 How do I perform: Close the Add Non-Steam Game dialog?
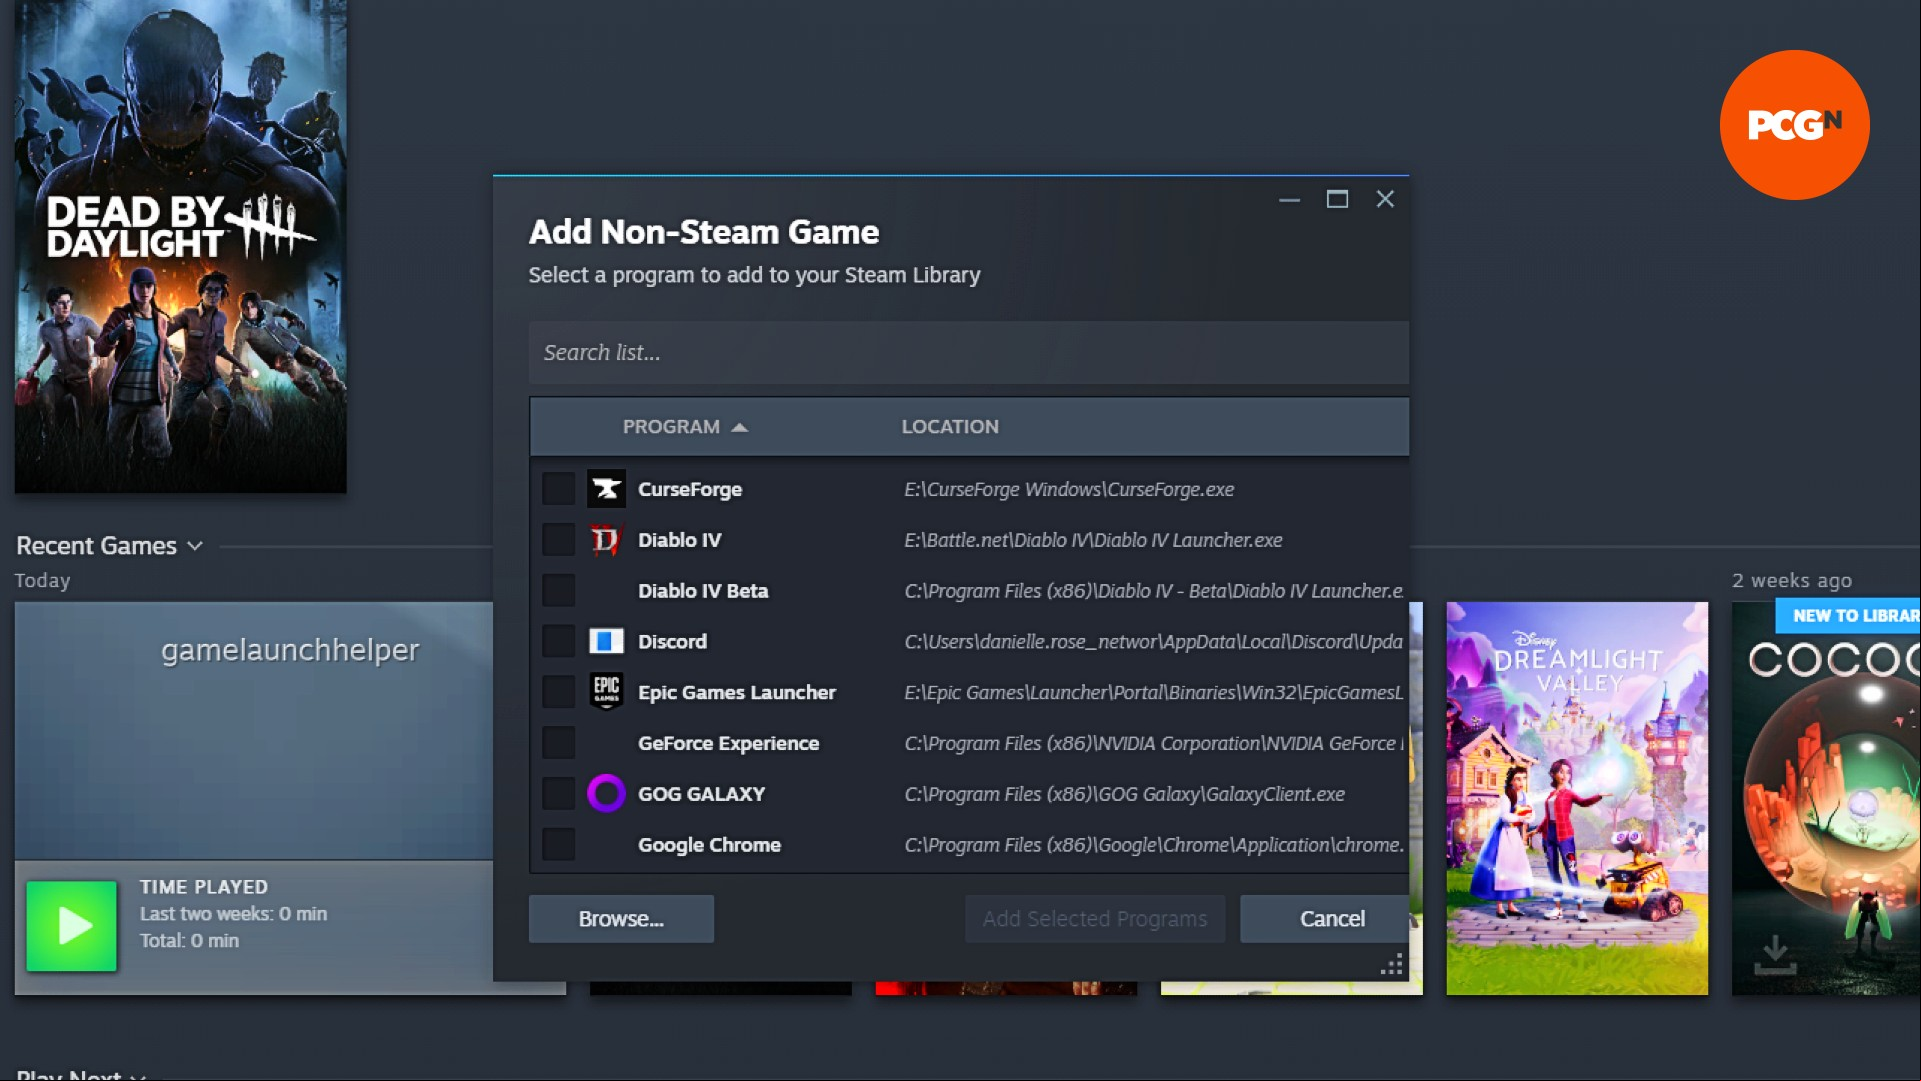[x=1385, y=199]
